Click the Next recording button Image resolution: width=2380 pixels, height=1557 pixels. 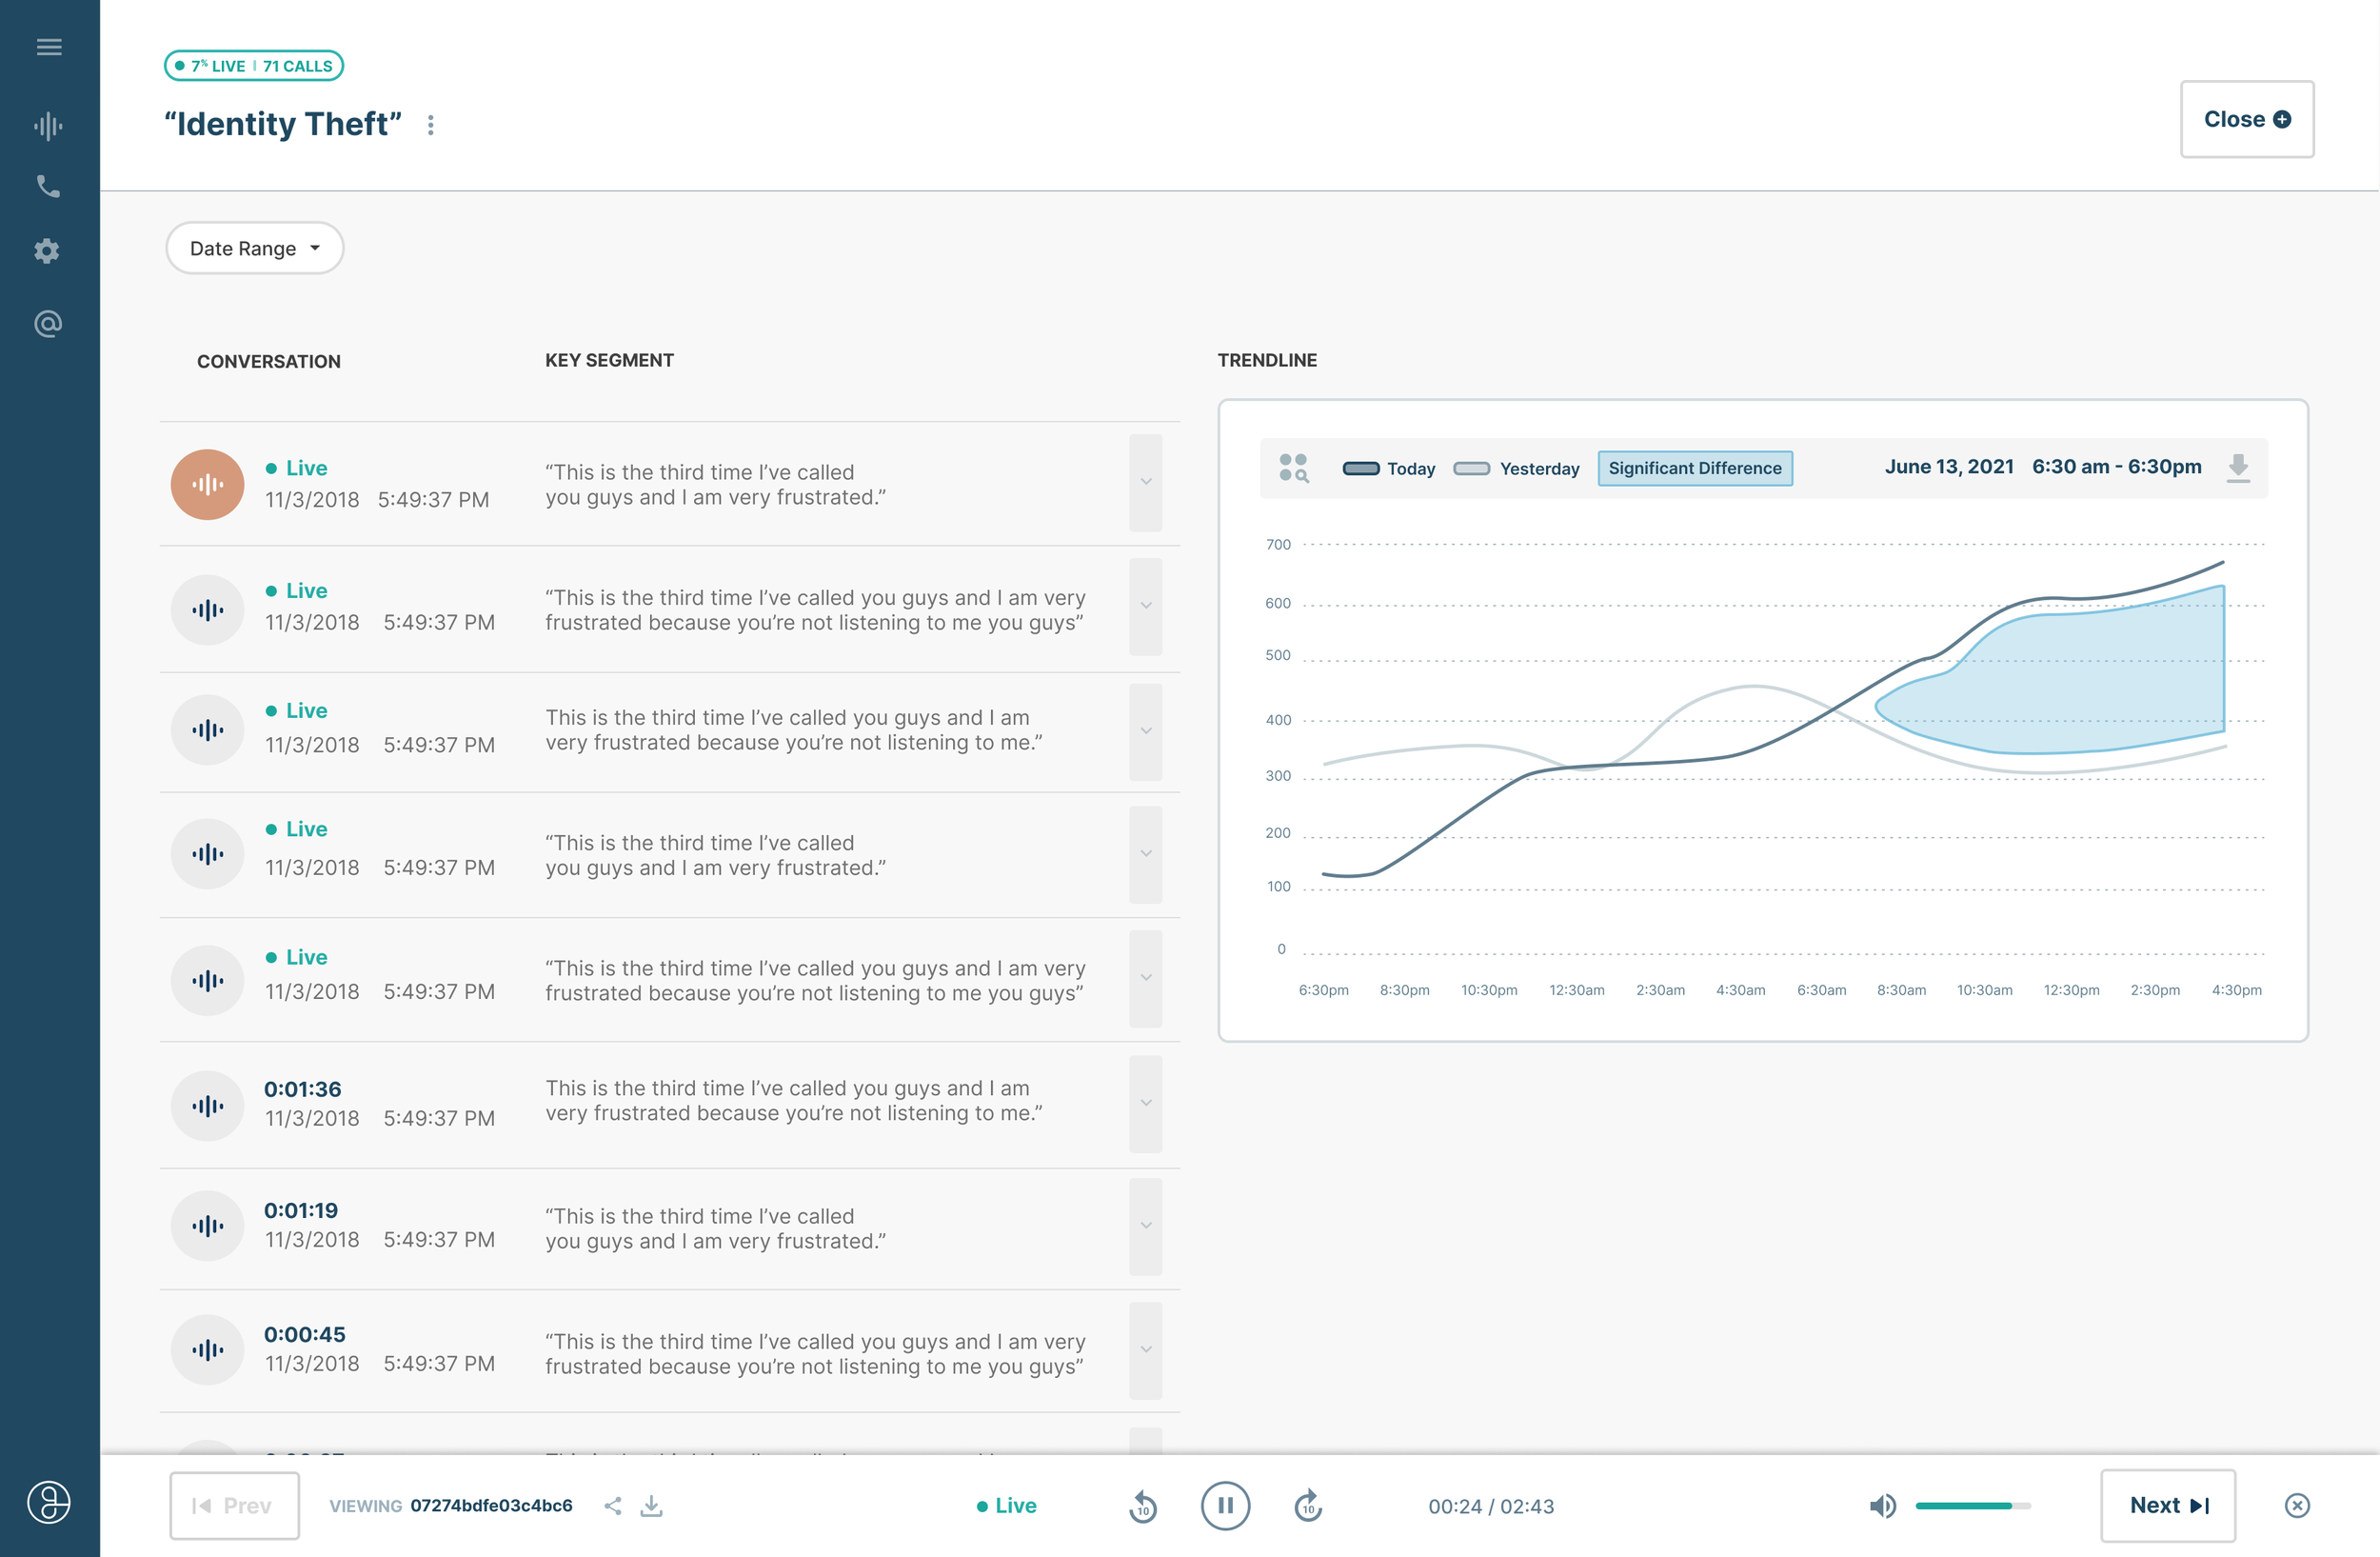tap(2167, 1506)
